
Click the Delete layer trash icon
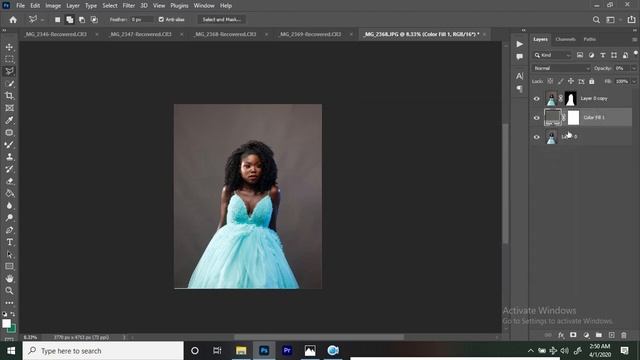tap(624, 335)
